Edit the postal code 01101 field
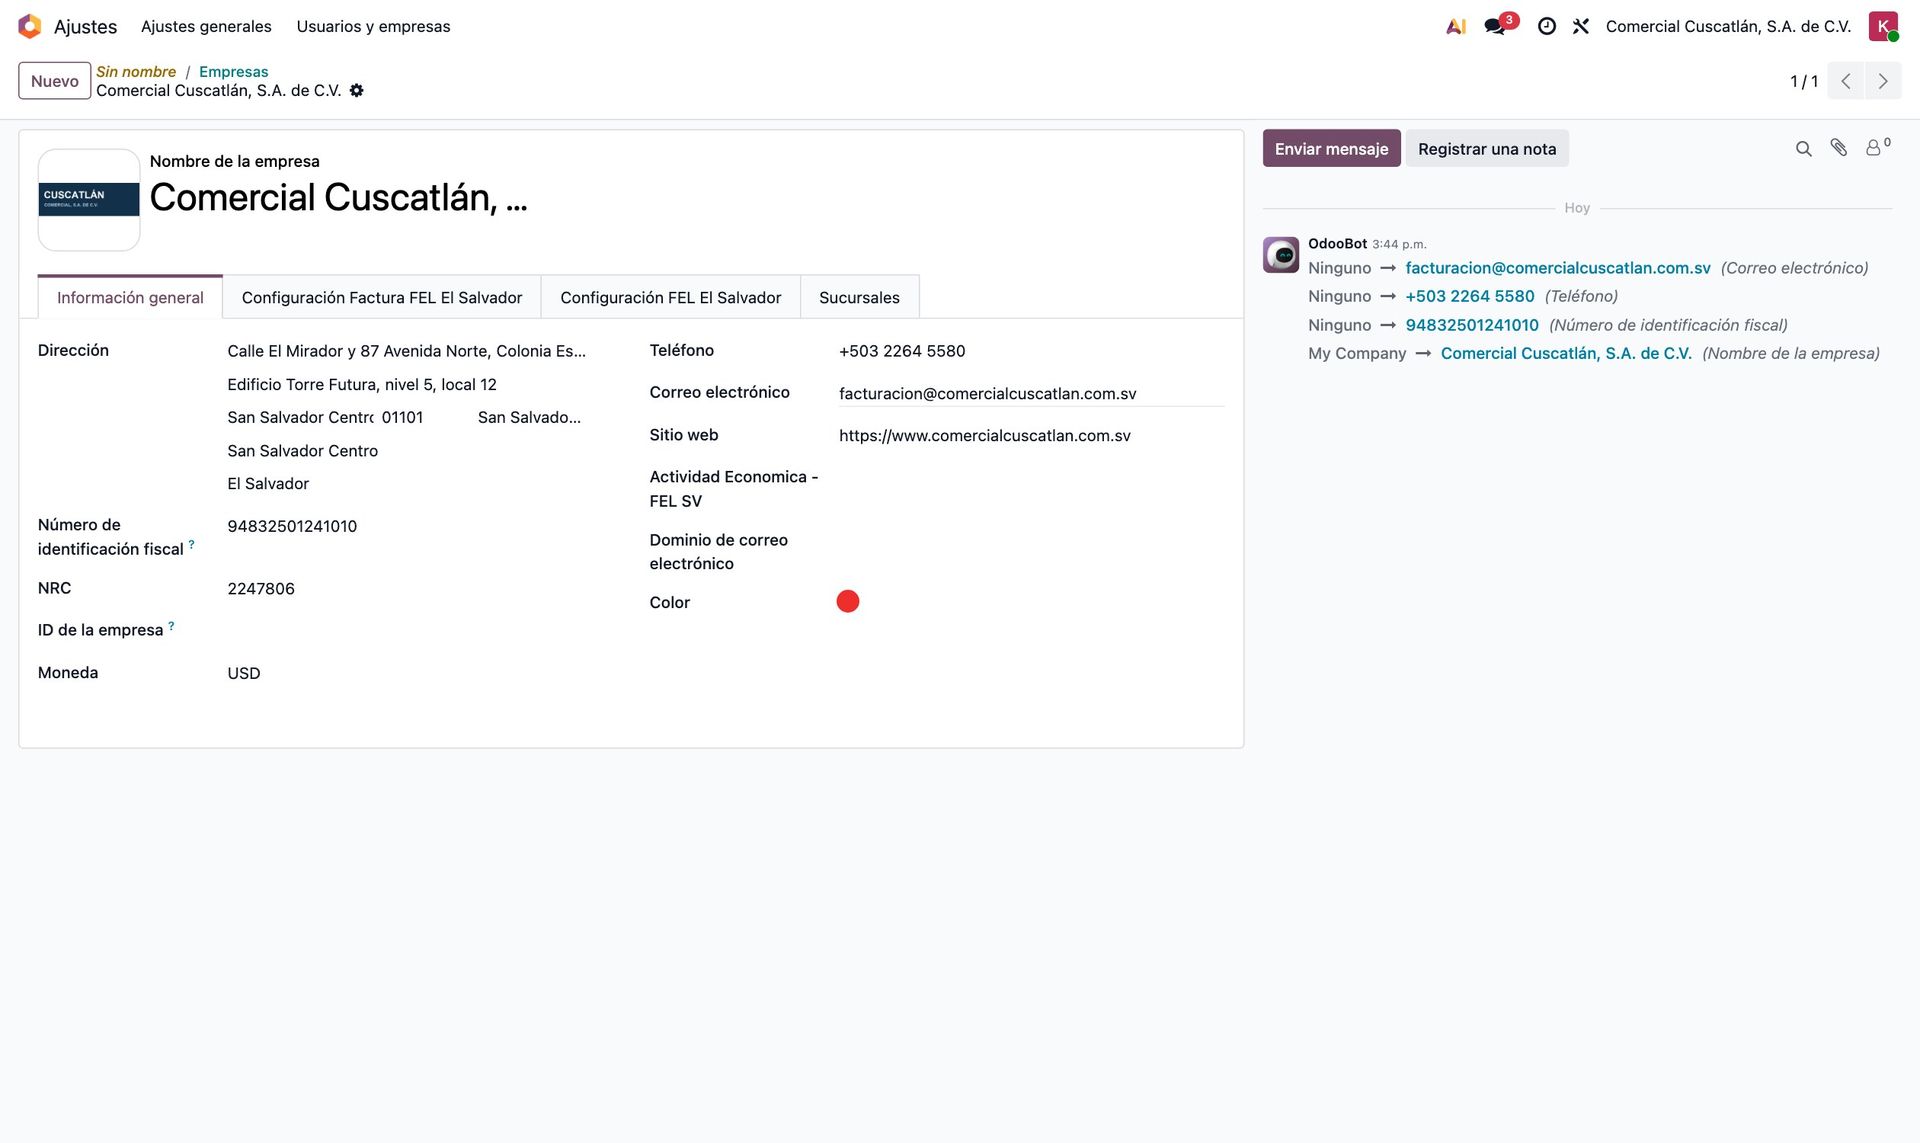This screenshot has height=1143, width=1920. [x=425, y=418]
